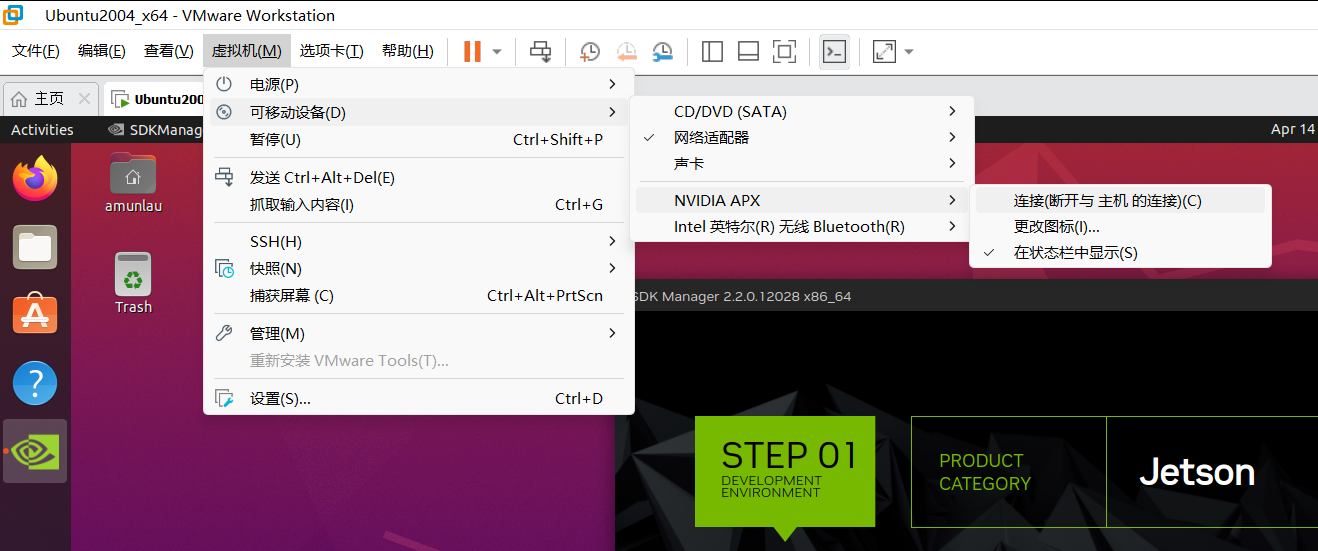Select 抓取输入内容(I) menu item

[419, 204]
